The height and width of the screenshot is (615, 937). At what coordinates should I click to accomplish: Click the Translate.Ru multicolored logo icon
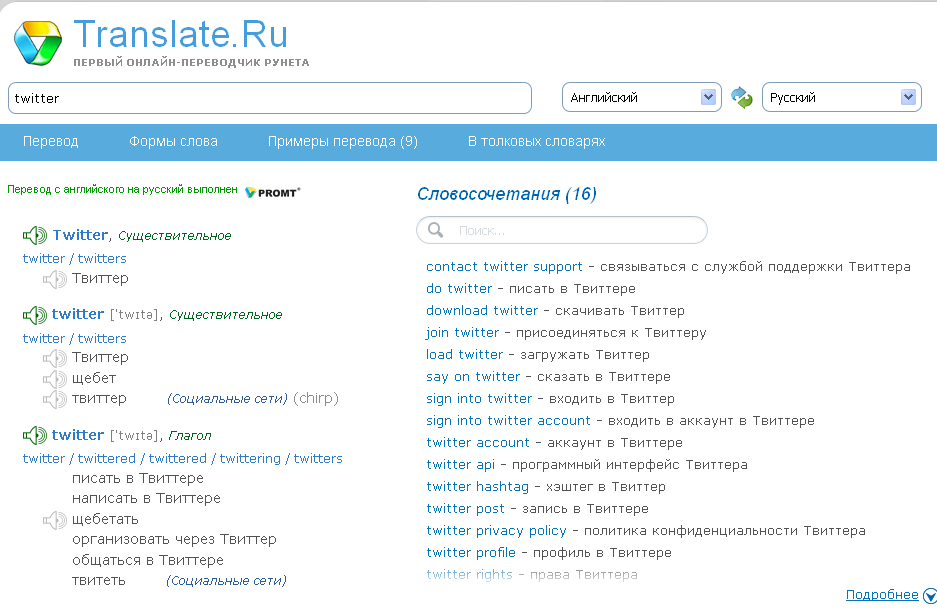[x=38, y=42]
